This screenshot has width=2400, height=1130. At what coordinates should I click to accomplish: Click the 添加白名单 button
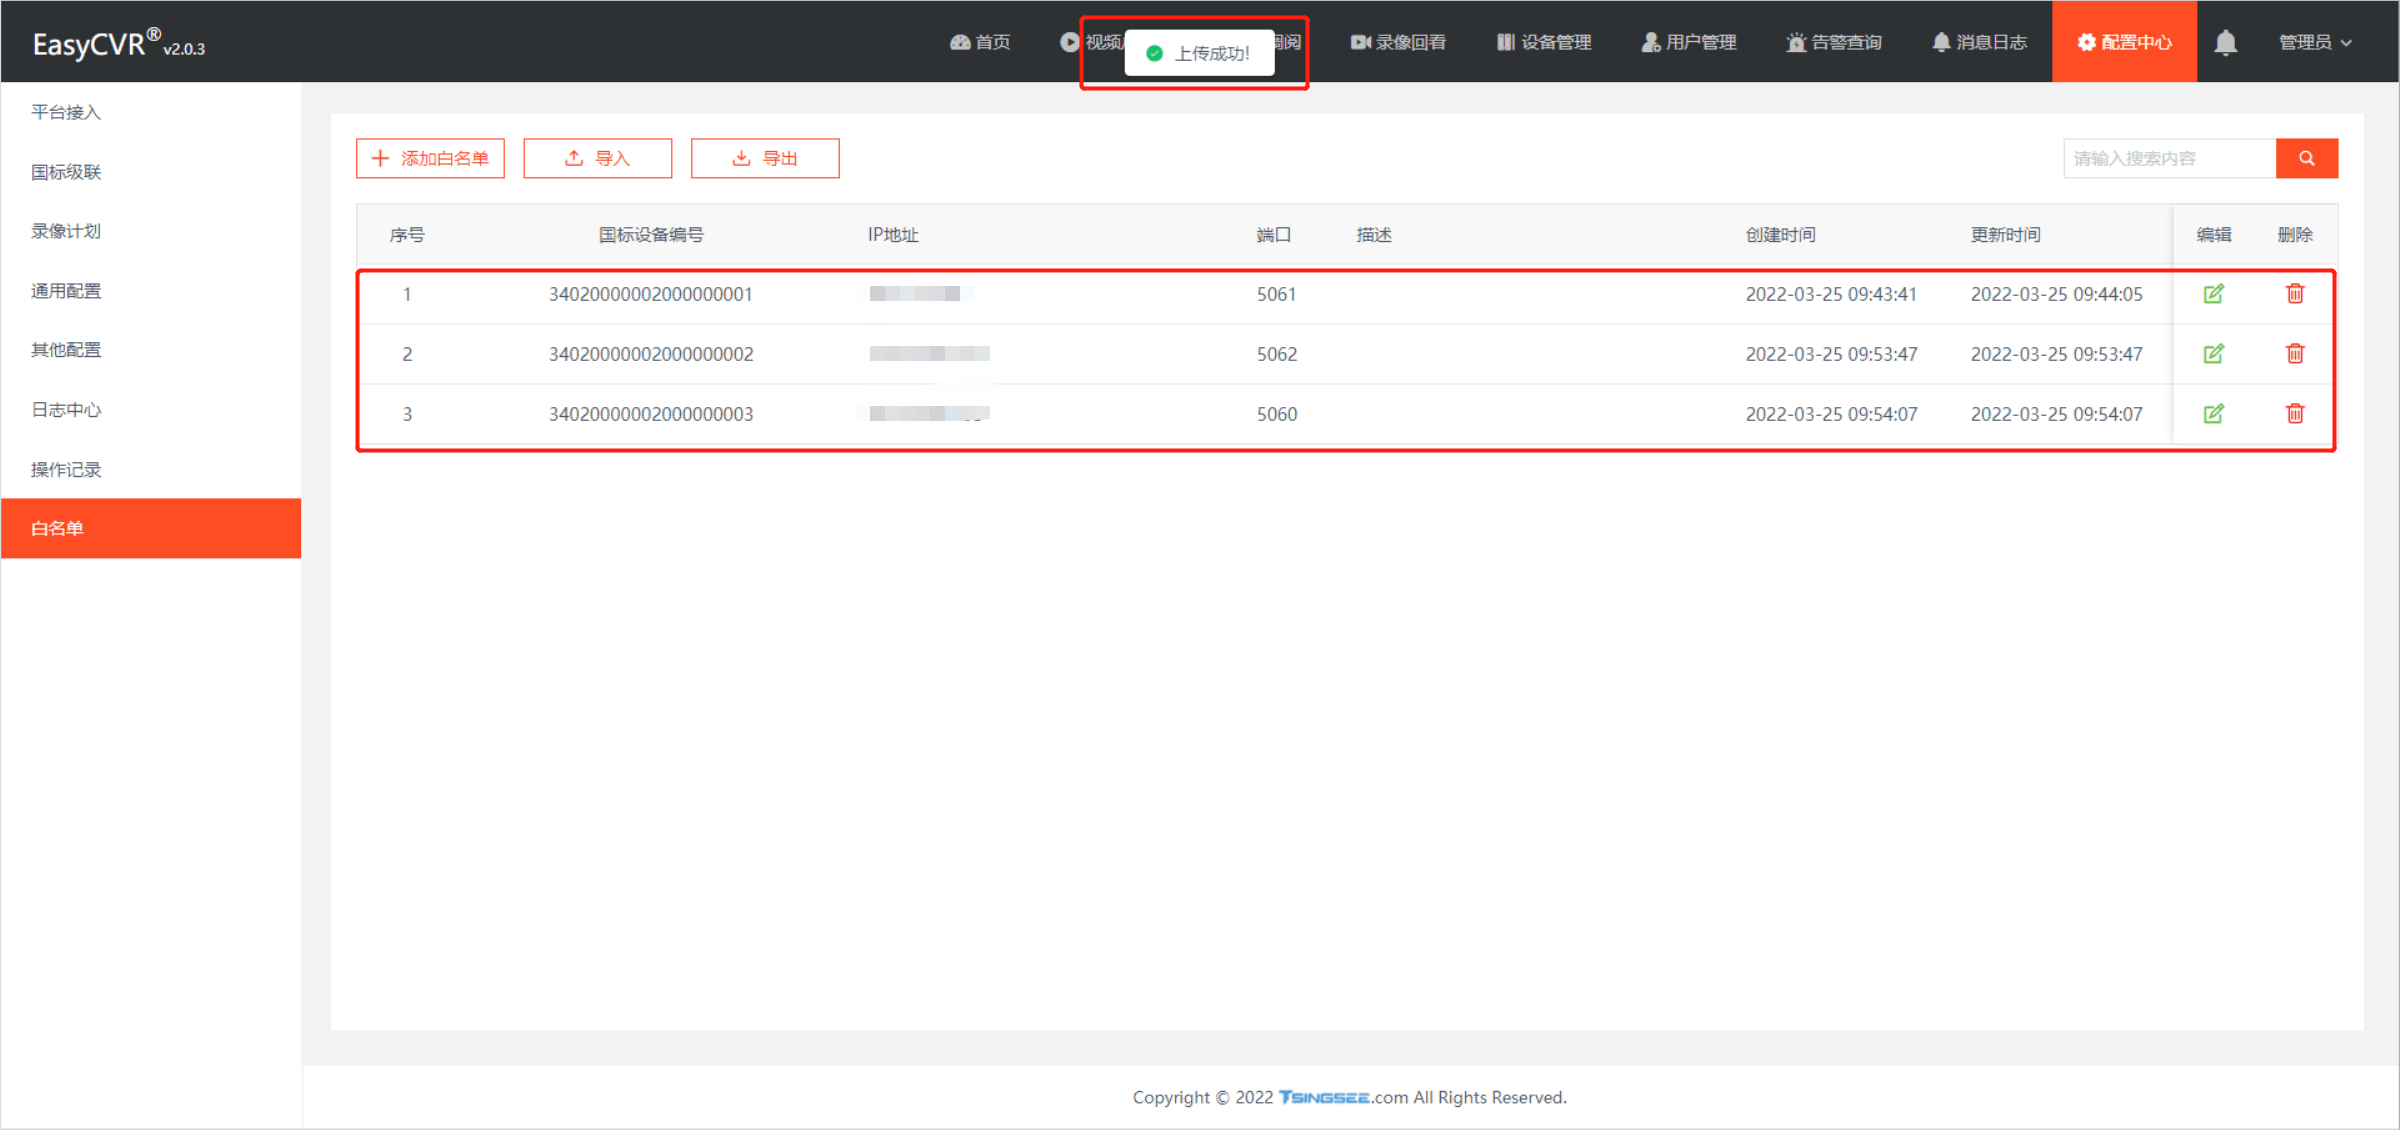430,158
